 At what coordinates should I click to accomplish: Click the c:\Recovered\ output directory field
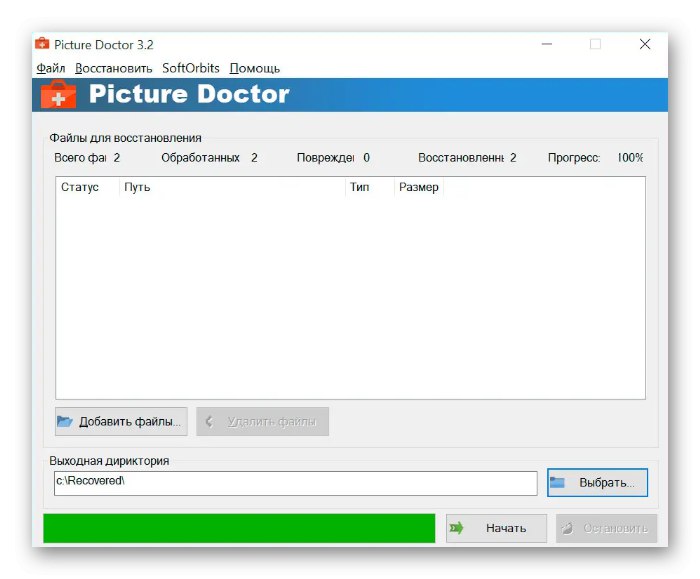(x=296, y=483)
